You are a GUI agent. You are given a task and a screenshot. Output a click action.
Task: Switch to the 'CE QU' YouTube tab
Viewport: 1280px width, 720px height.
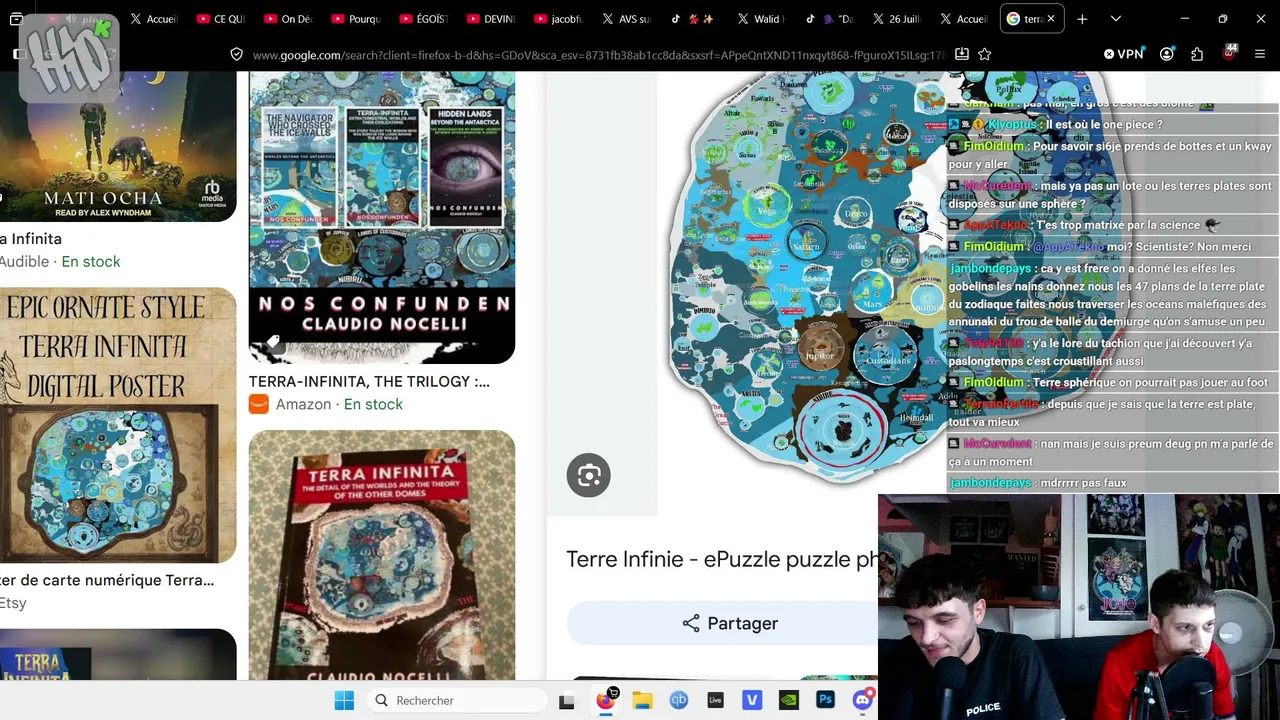point(220,19)
